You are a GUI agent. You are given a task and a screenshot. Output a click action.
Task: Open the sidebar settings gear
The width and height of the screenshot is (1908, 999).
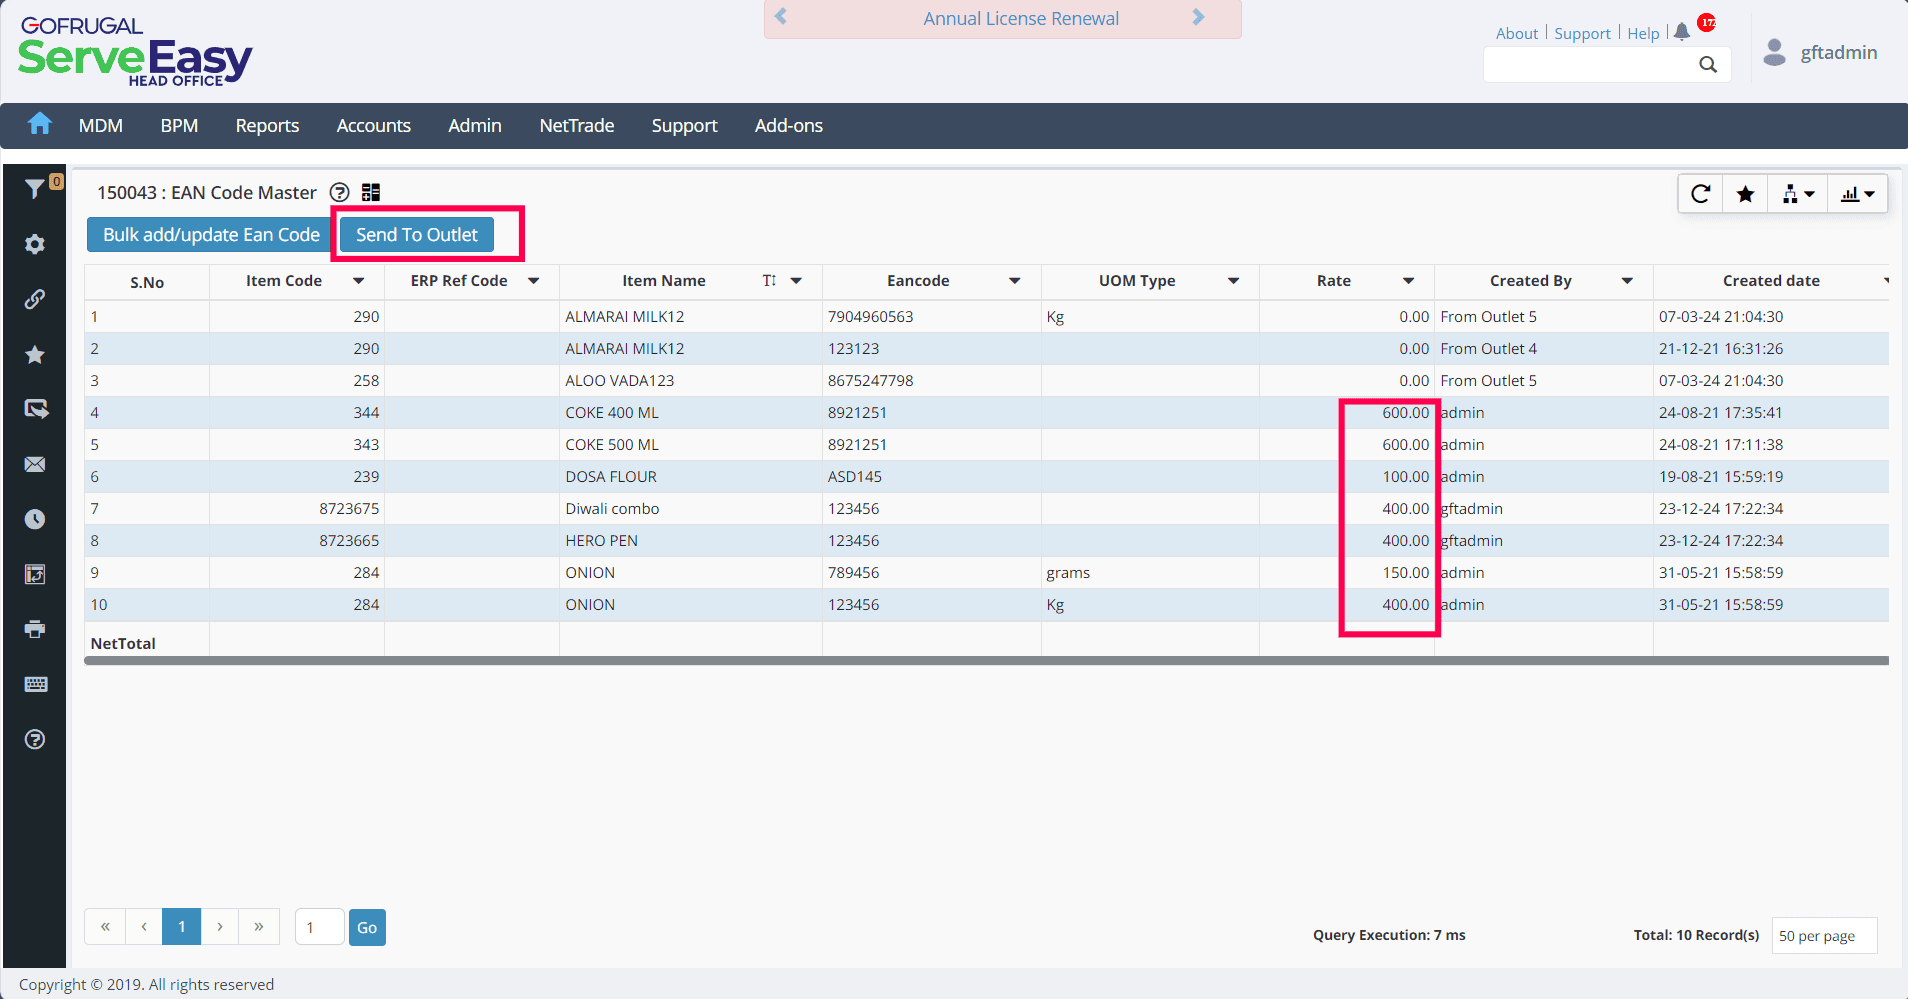(x=35, y=244)
